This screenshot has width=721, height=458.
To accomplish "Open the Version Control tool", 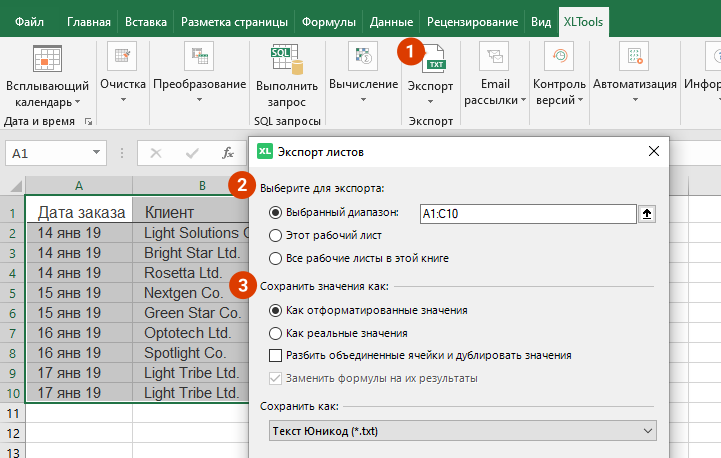I will pyautogui.click(x=559, y=58).
